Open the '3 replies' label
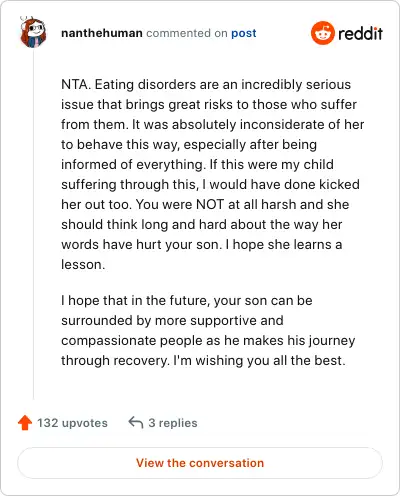 (x=173, y=423)
